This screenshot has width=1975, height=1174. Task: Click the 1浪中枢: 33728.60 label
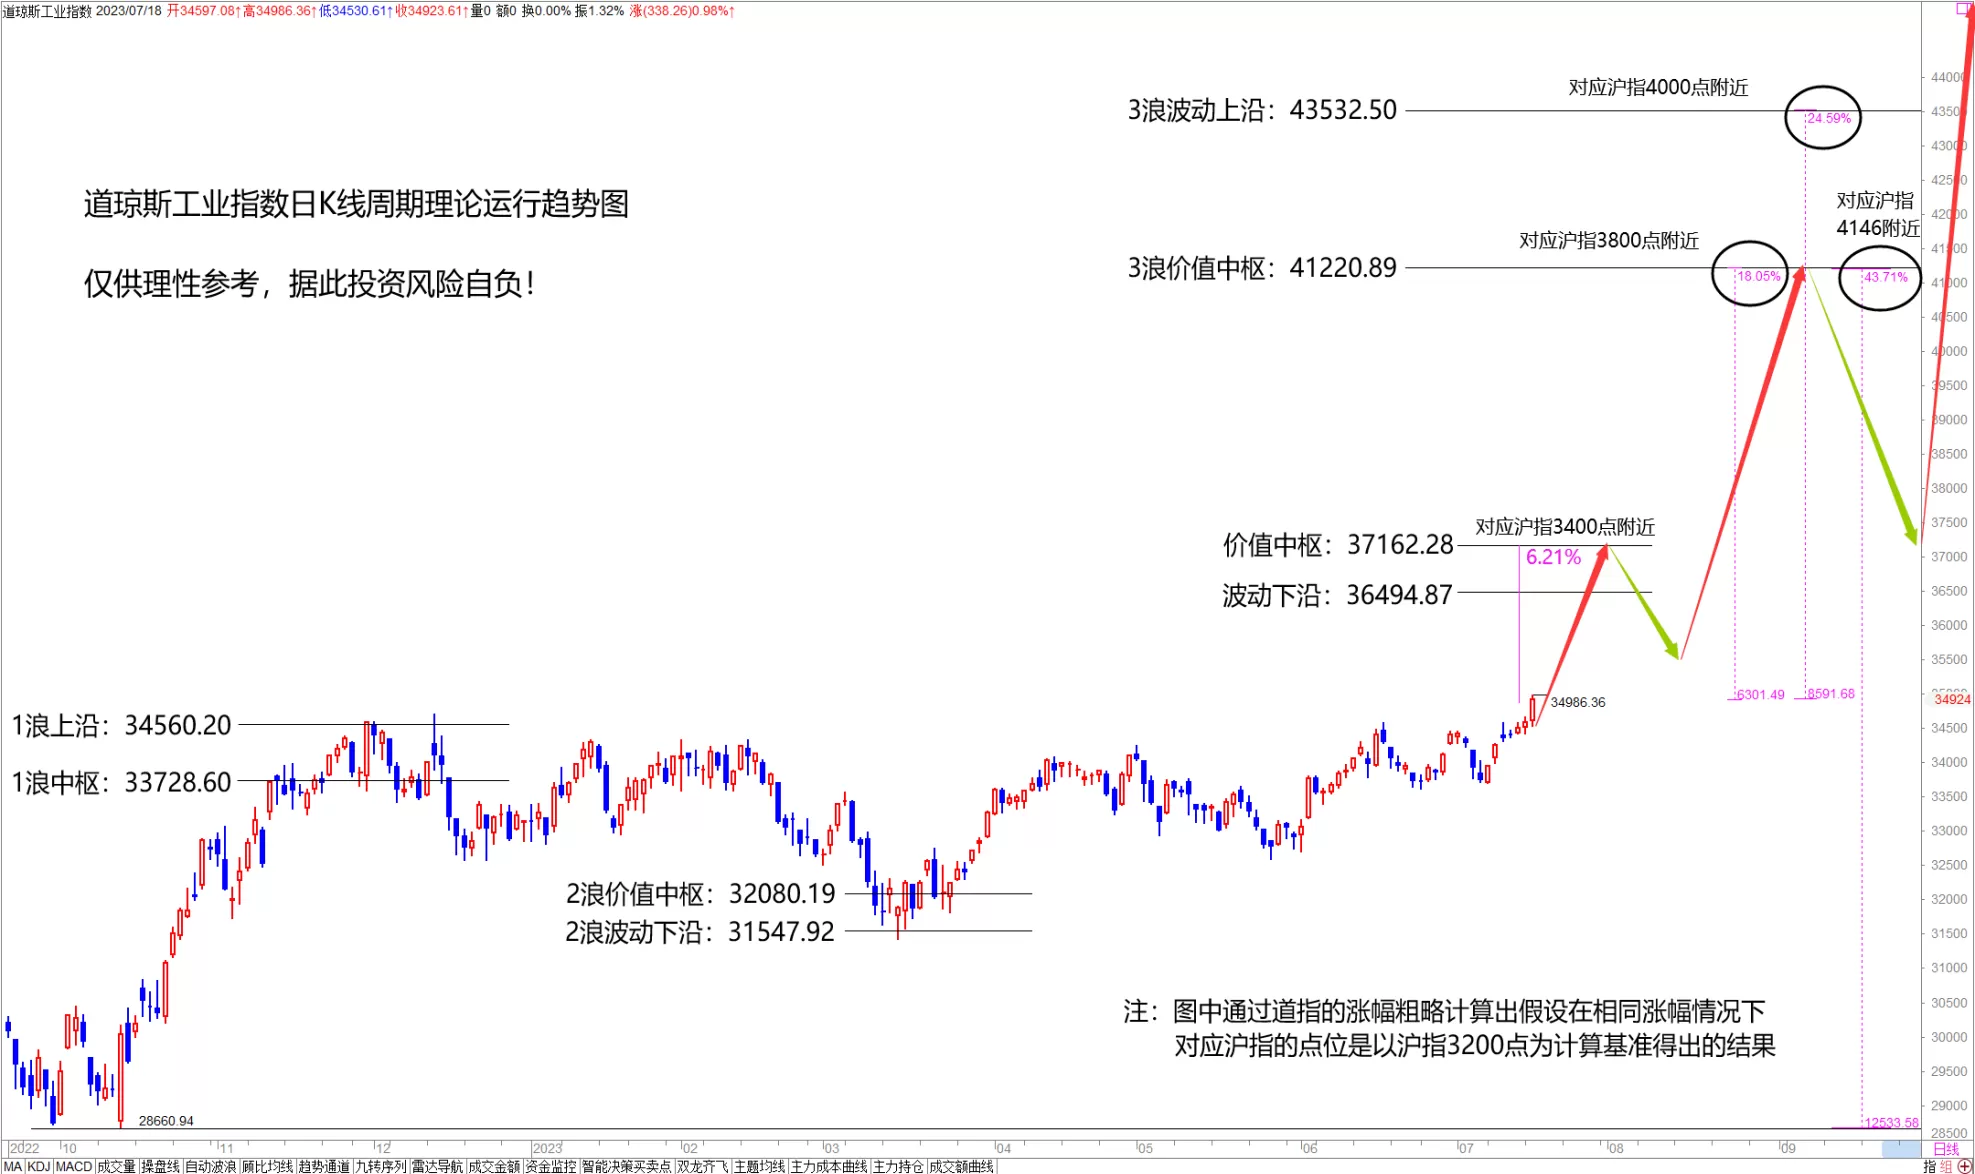tap(121, 782)
